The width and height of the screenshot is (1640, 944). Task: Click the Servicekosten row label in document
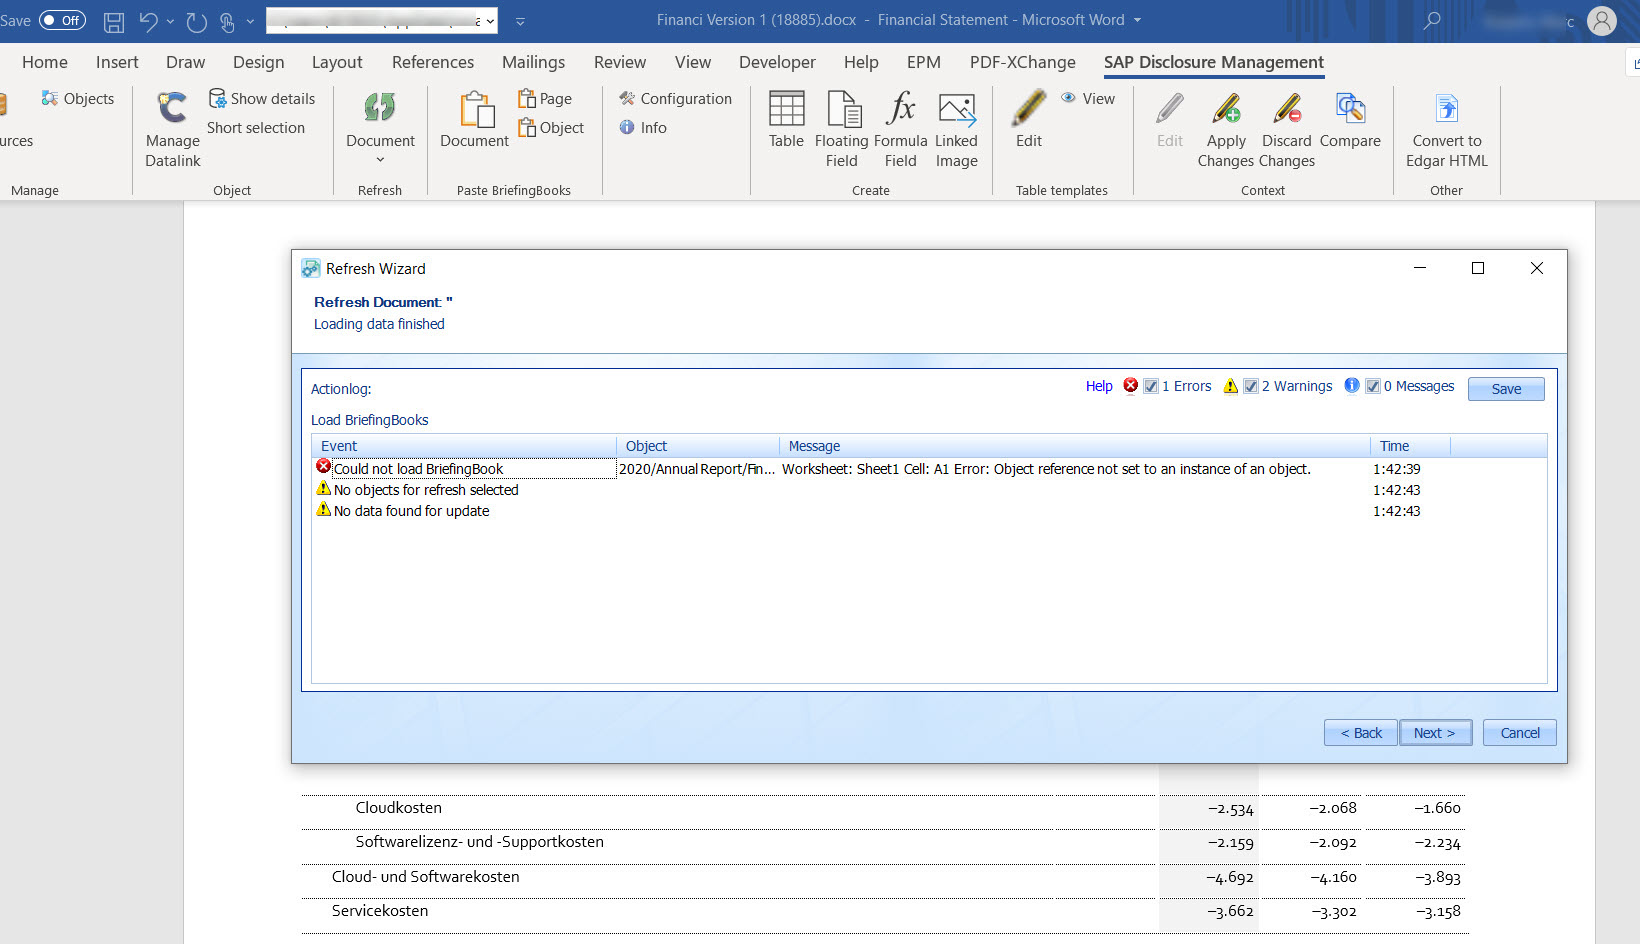[x=380, y=911]
